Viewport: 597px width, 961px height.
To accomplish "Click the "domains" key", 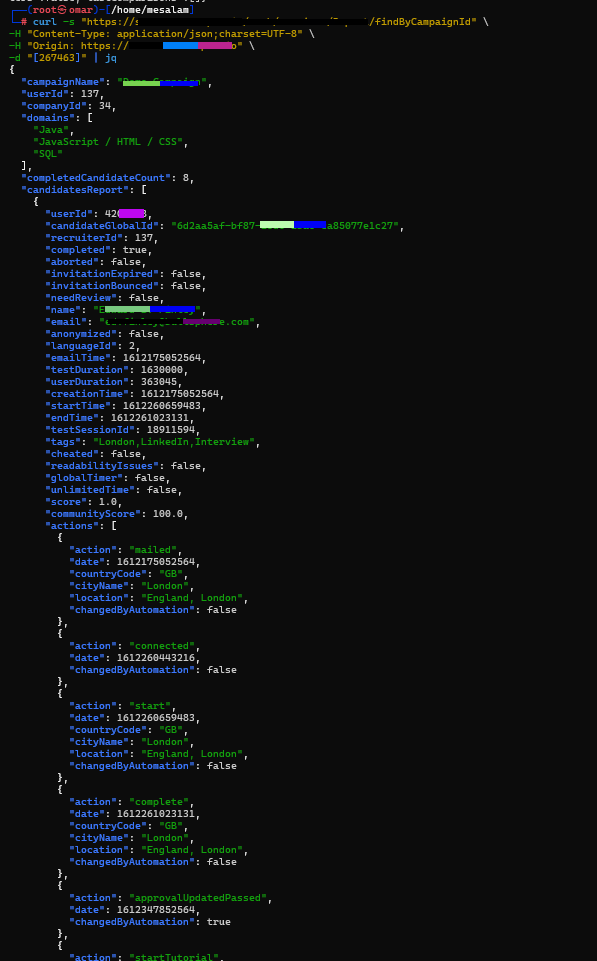I will point(48,118).
